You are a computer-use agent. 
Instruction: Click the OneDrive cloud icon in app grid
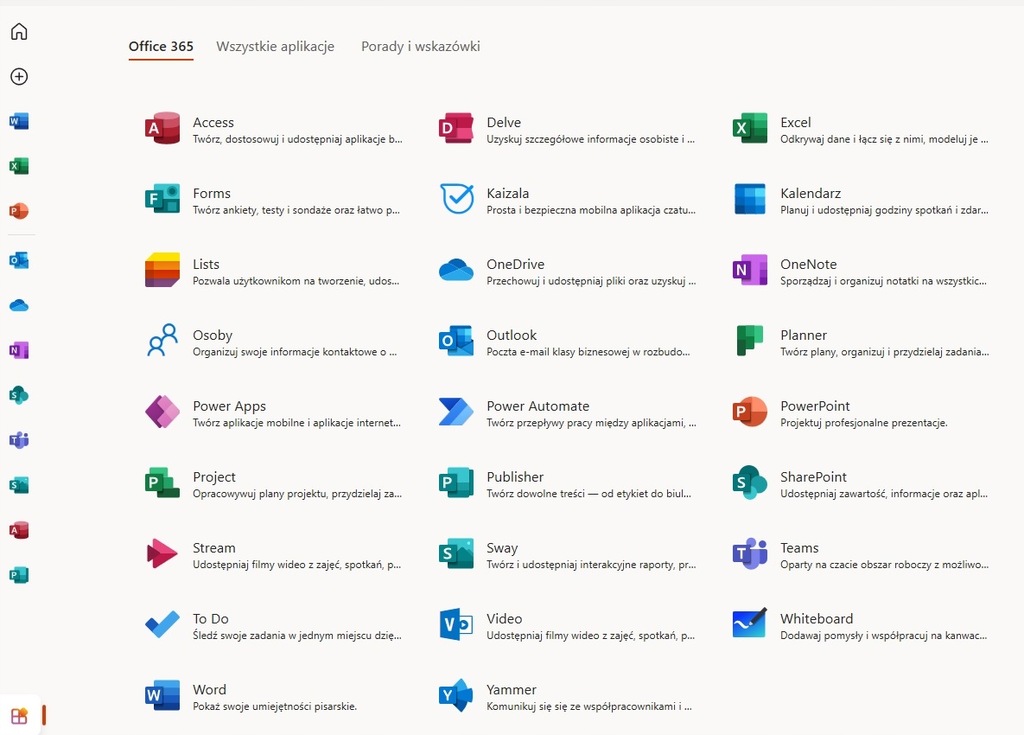point(456,270)
